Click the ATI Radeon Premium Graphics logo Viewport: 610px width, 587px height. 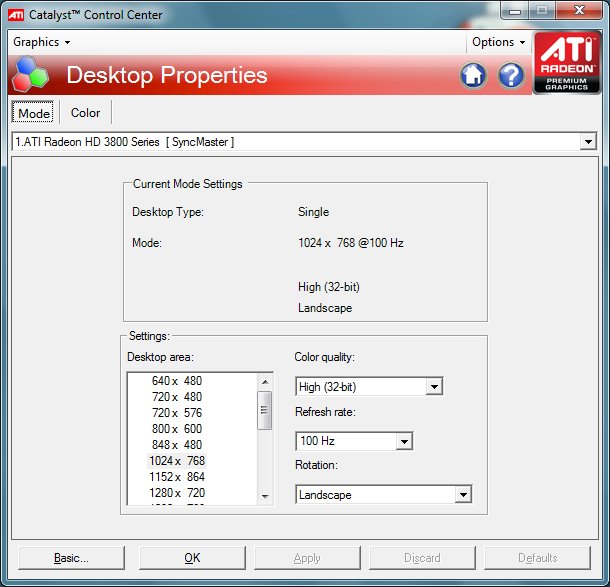[566, 63]
